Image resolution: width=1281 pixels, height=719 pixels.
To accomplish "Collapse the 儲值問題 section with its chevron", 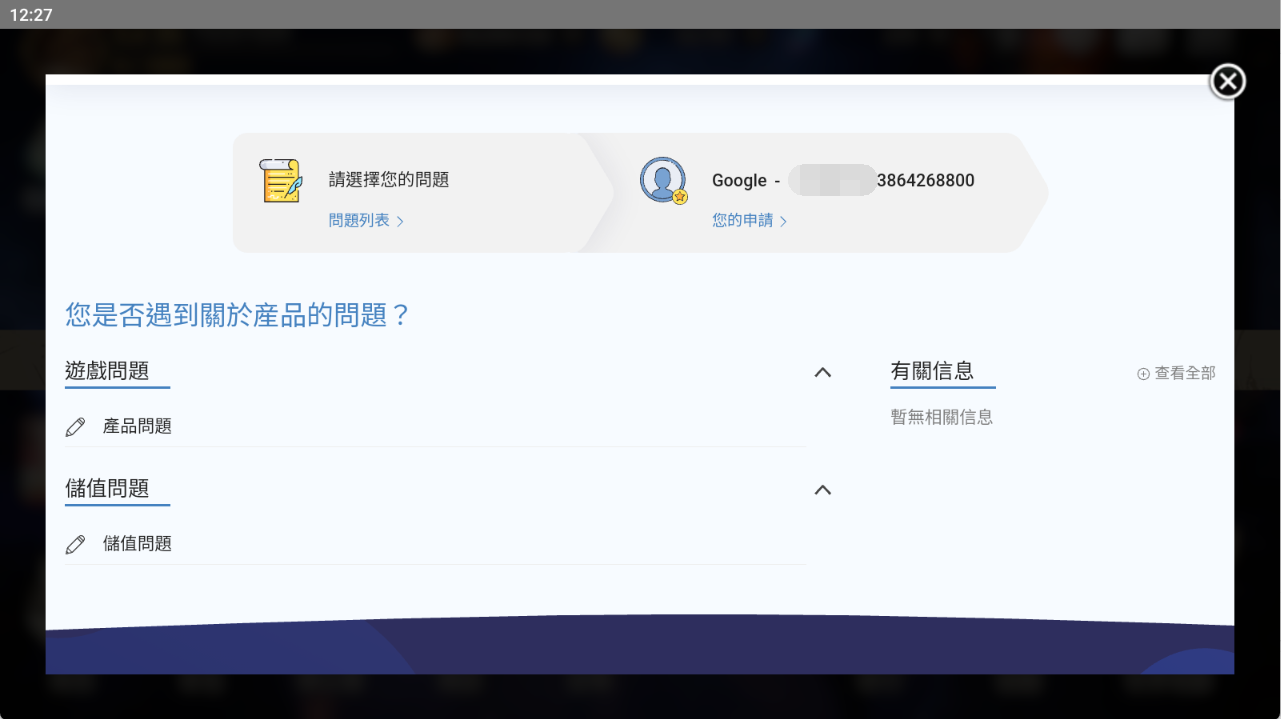I will pyautogui.click(x=822, y=490).
